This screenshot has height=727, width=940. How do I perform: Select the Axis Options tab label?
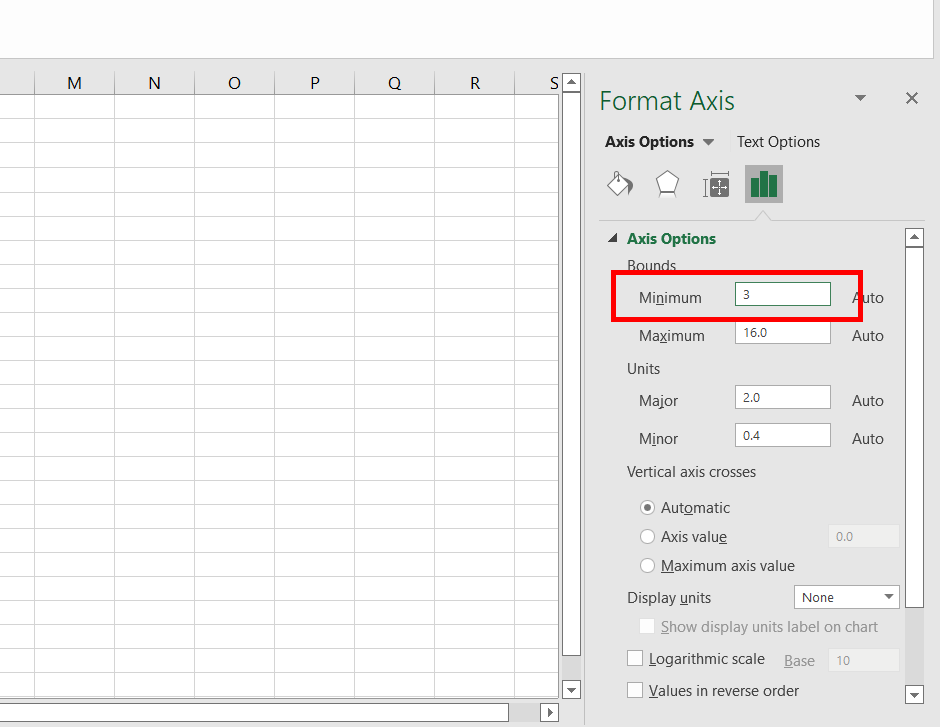click(649, 142)
